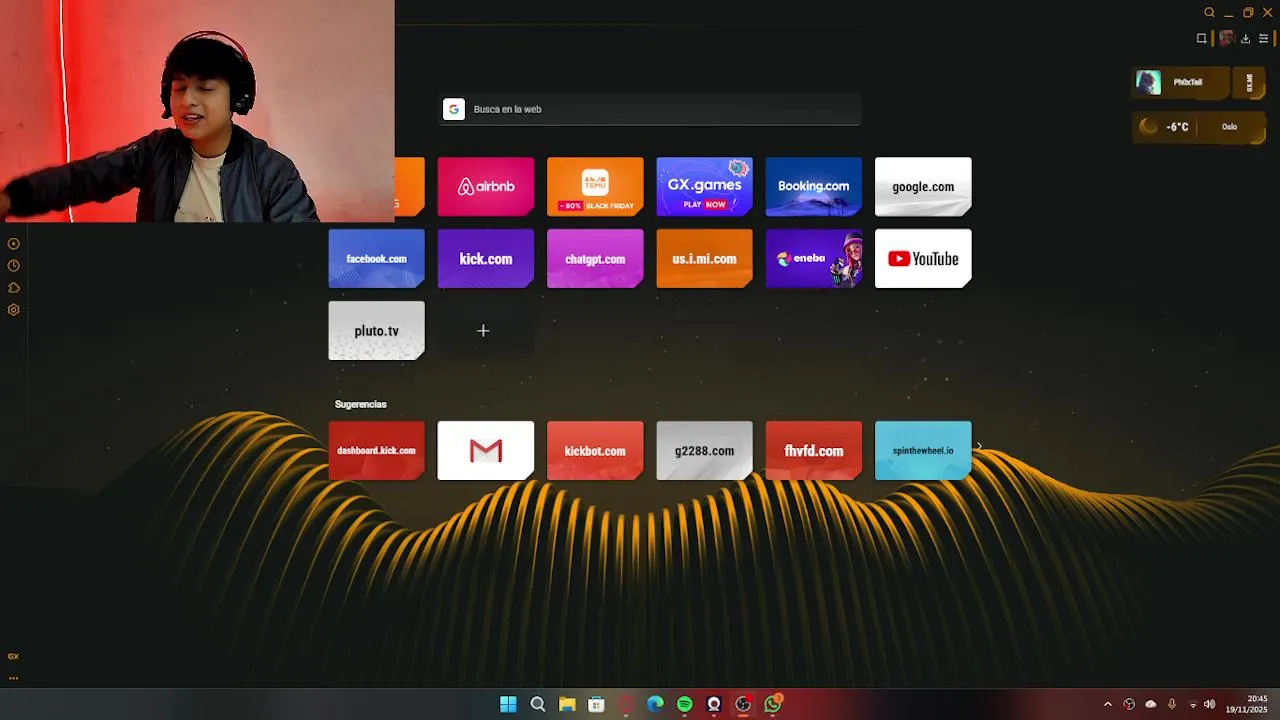Open the Windows Start button

[x=508, y=704]
